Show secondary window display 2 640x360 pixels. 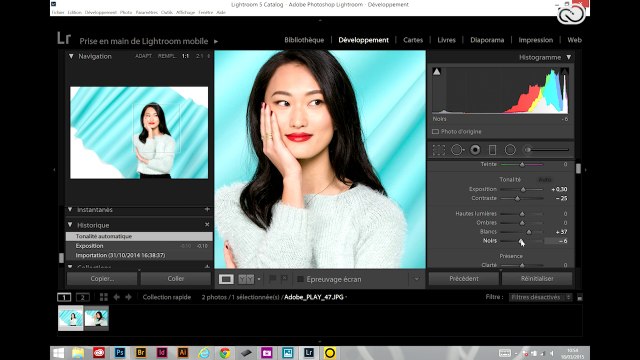click(x=83, y=297)
